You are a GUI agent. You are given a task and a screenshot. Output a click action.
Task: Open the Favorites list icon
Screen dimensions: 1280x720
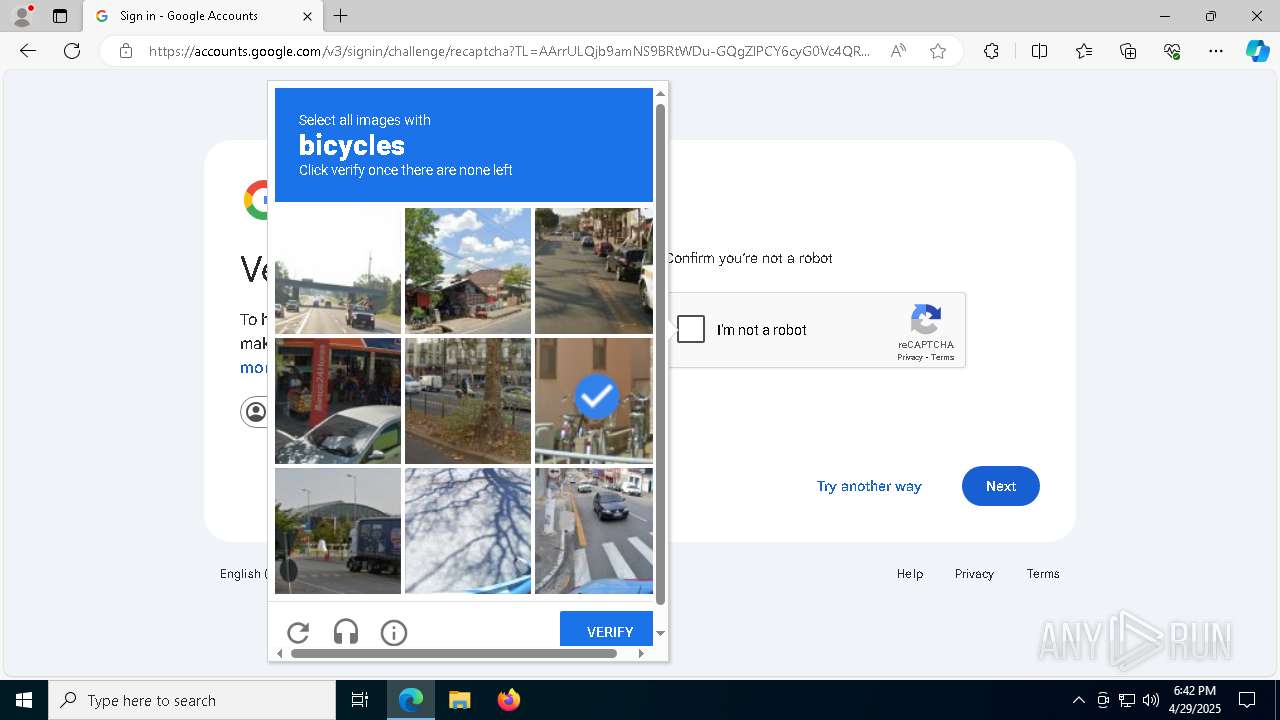[1084, 51]
